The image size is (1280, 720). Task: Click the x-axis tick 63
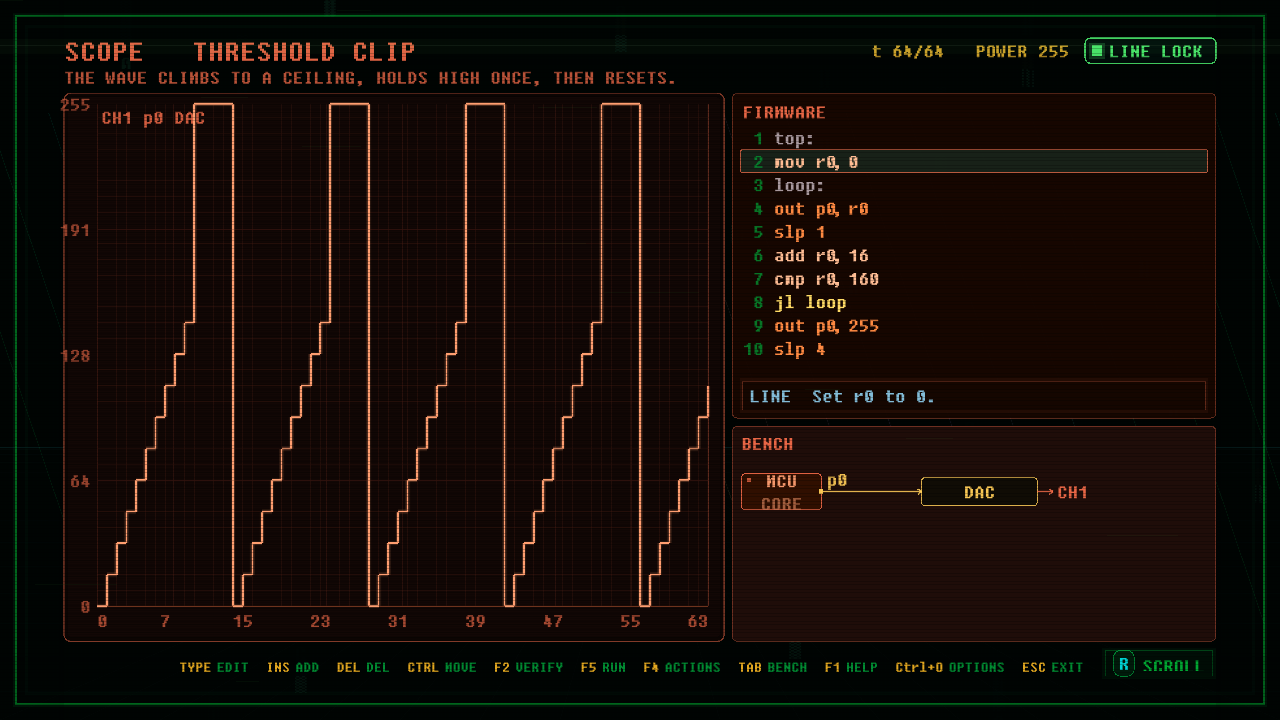[698, 622]
